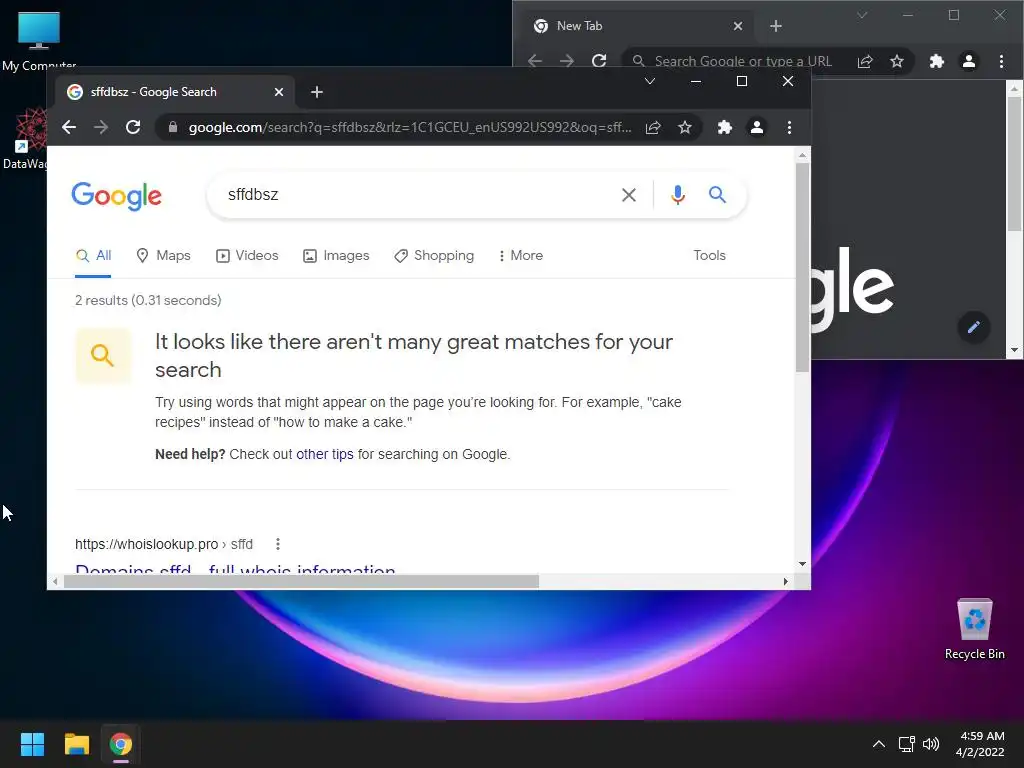Open profile icon in the New Tab window
Viewport: 1024px width, 768px height.
coord(969,61)
